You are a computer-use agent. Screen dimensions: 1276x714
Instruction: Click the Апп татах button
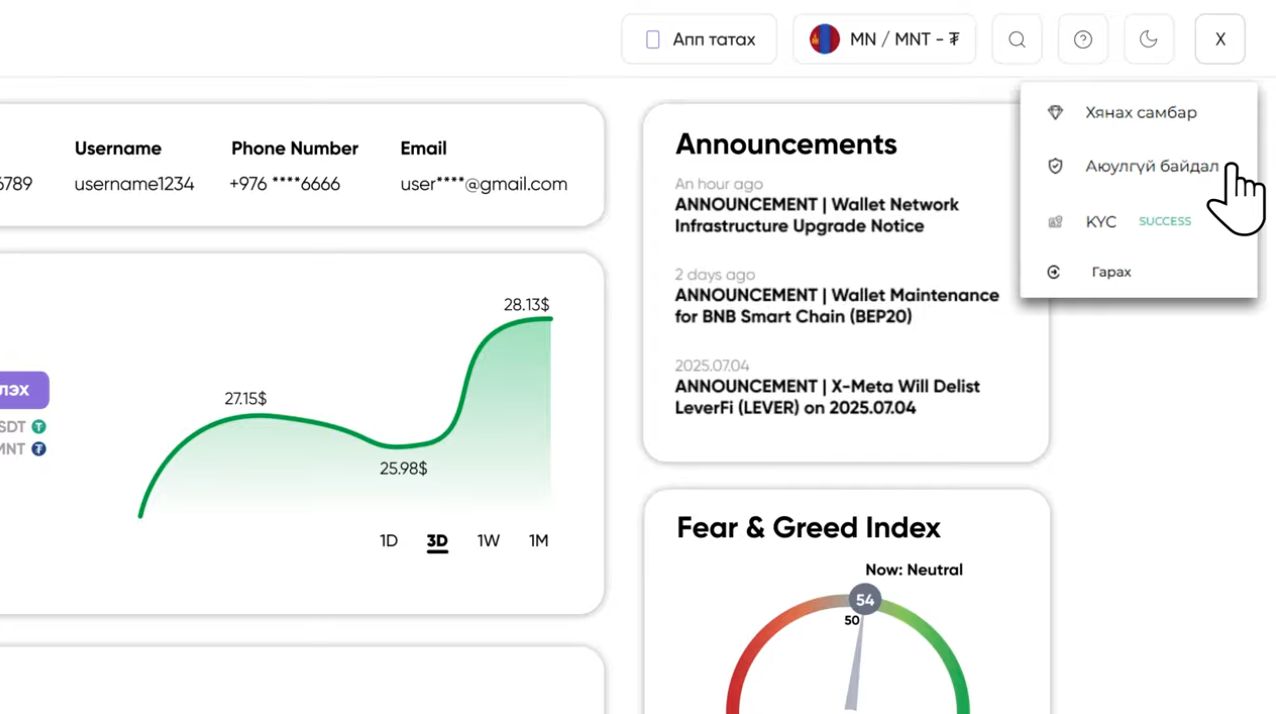coord(699,39)
